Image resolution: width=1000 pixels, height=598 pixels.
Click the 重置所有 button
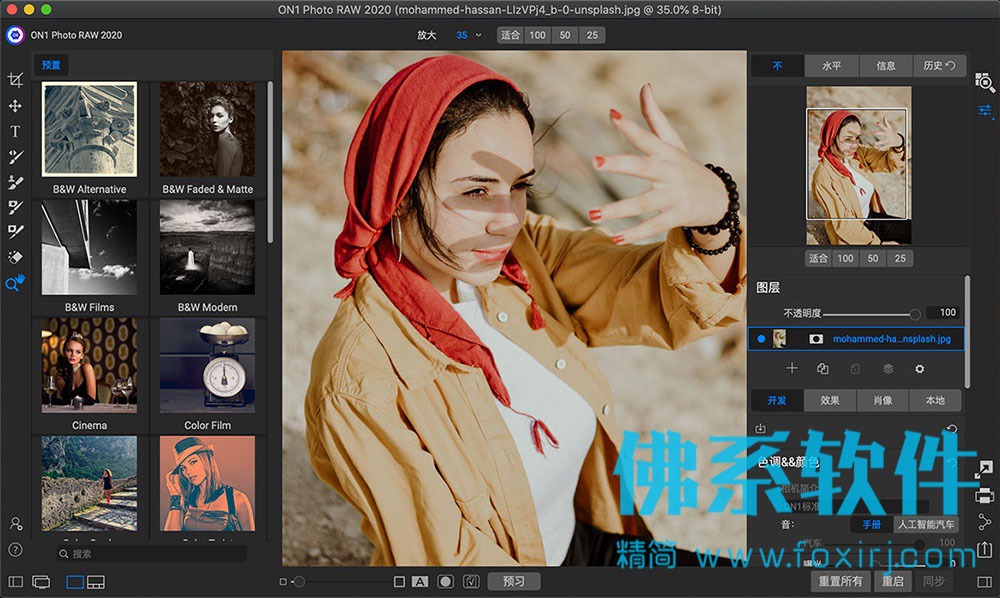pyautogui.click(x=840, y=581)
